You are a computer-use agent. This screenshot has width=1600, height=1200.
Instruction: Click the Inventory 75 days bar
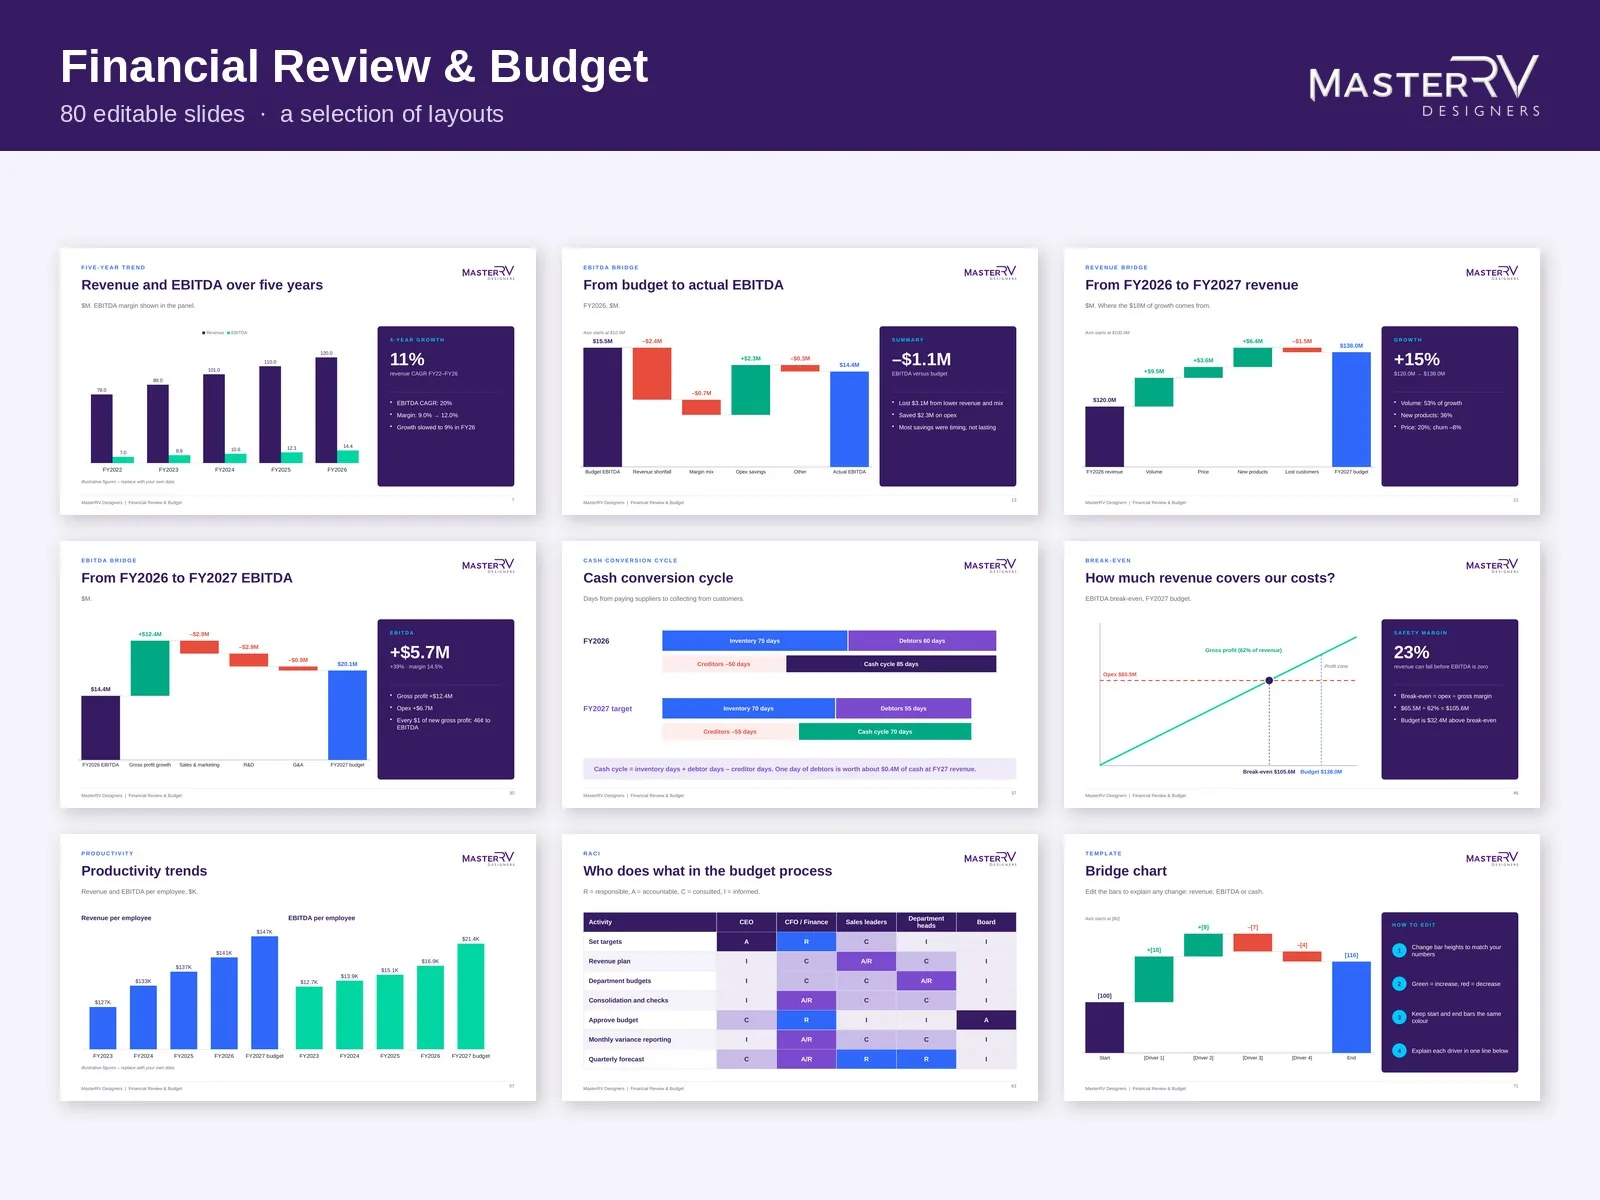tap(754, 641)
